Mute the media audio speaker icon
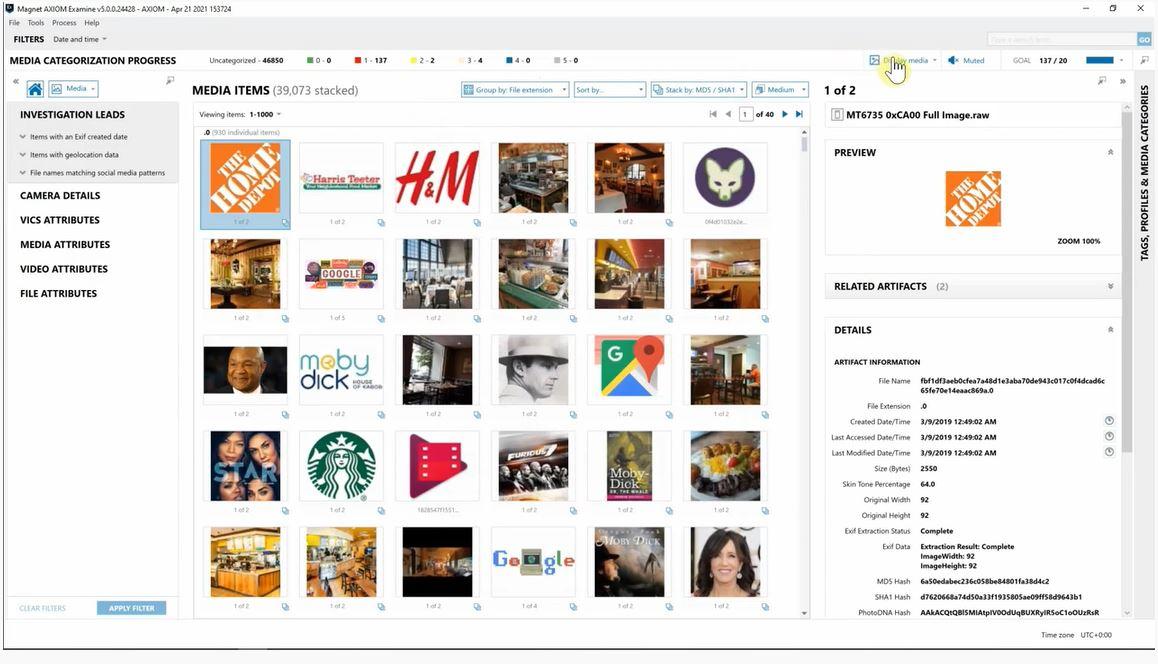This screenshot has height=664, width=1158. pos(953,61)
